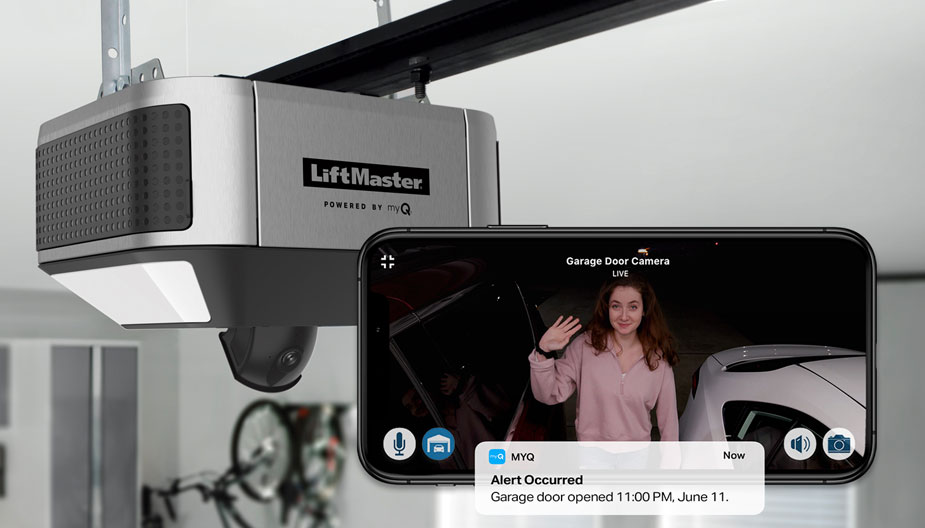This screenshot has height=528, width=925.
Task: Click the 'Powered by myQ' text
Action: click(367, 206)
